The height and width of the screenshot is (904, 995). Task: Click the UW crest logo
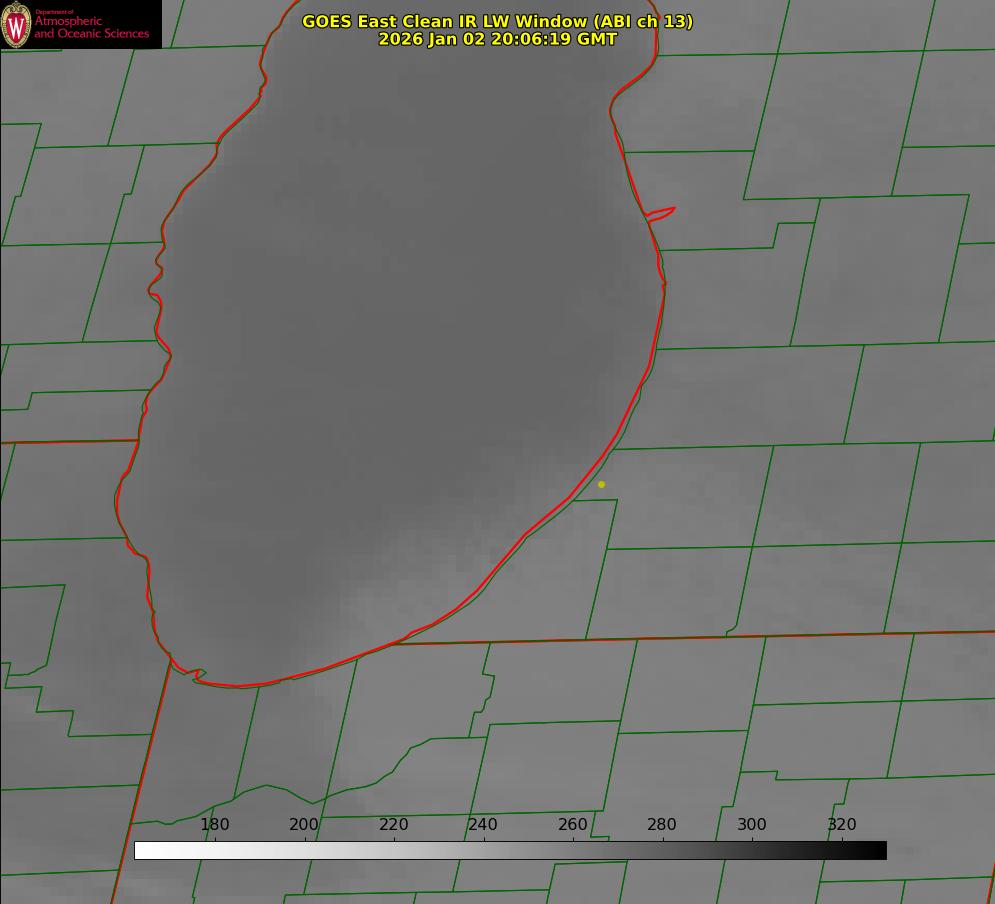click(16, 24)
